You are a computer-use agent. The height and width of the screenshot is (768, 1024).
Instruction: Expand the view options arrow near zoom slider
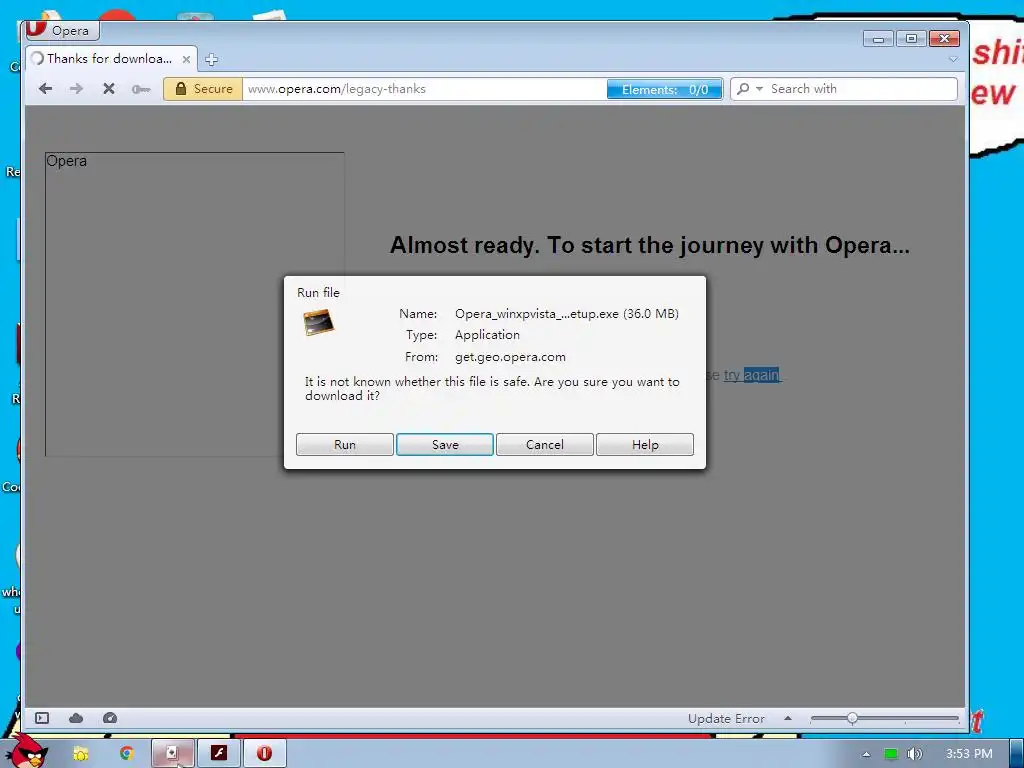coord(788,718)
